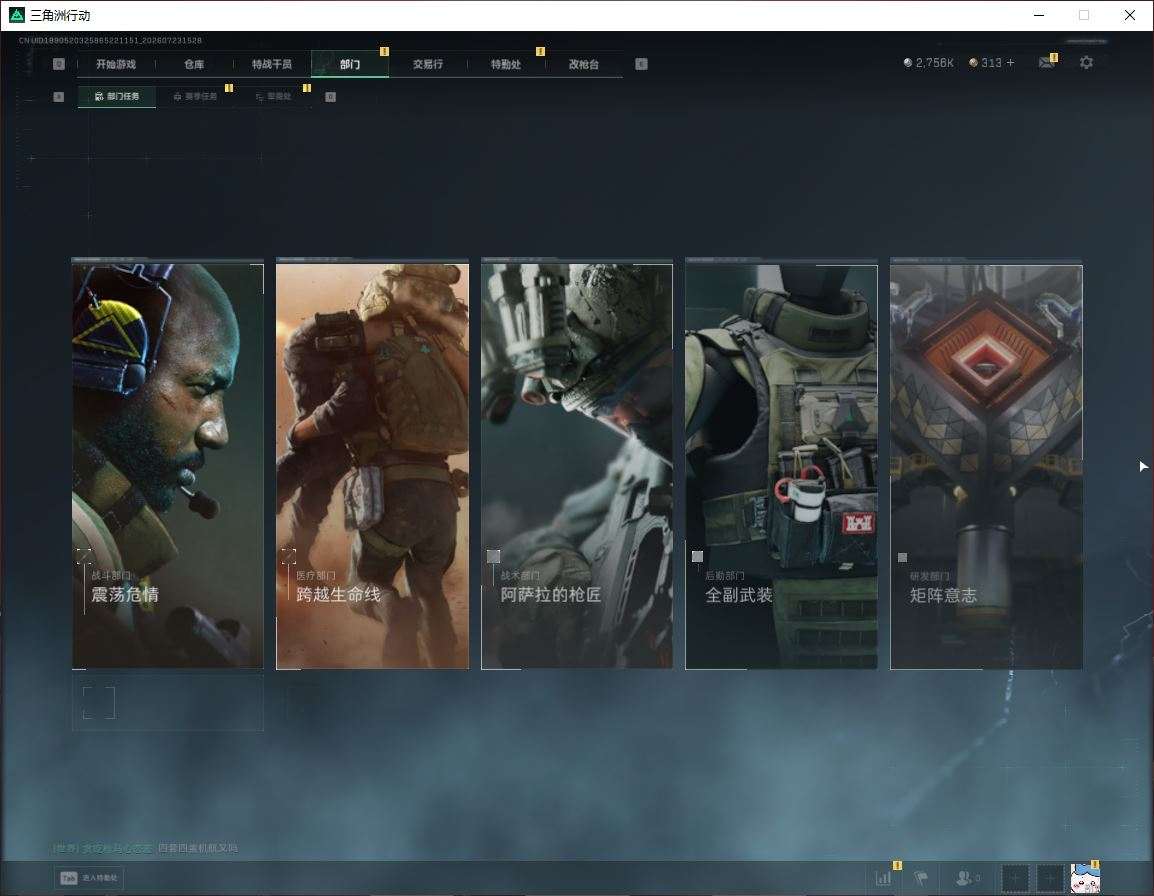This screenshot has width=1154, height=896.
Task: Open the friends list icon
Action: point(966,878)
